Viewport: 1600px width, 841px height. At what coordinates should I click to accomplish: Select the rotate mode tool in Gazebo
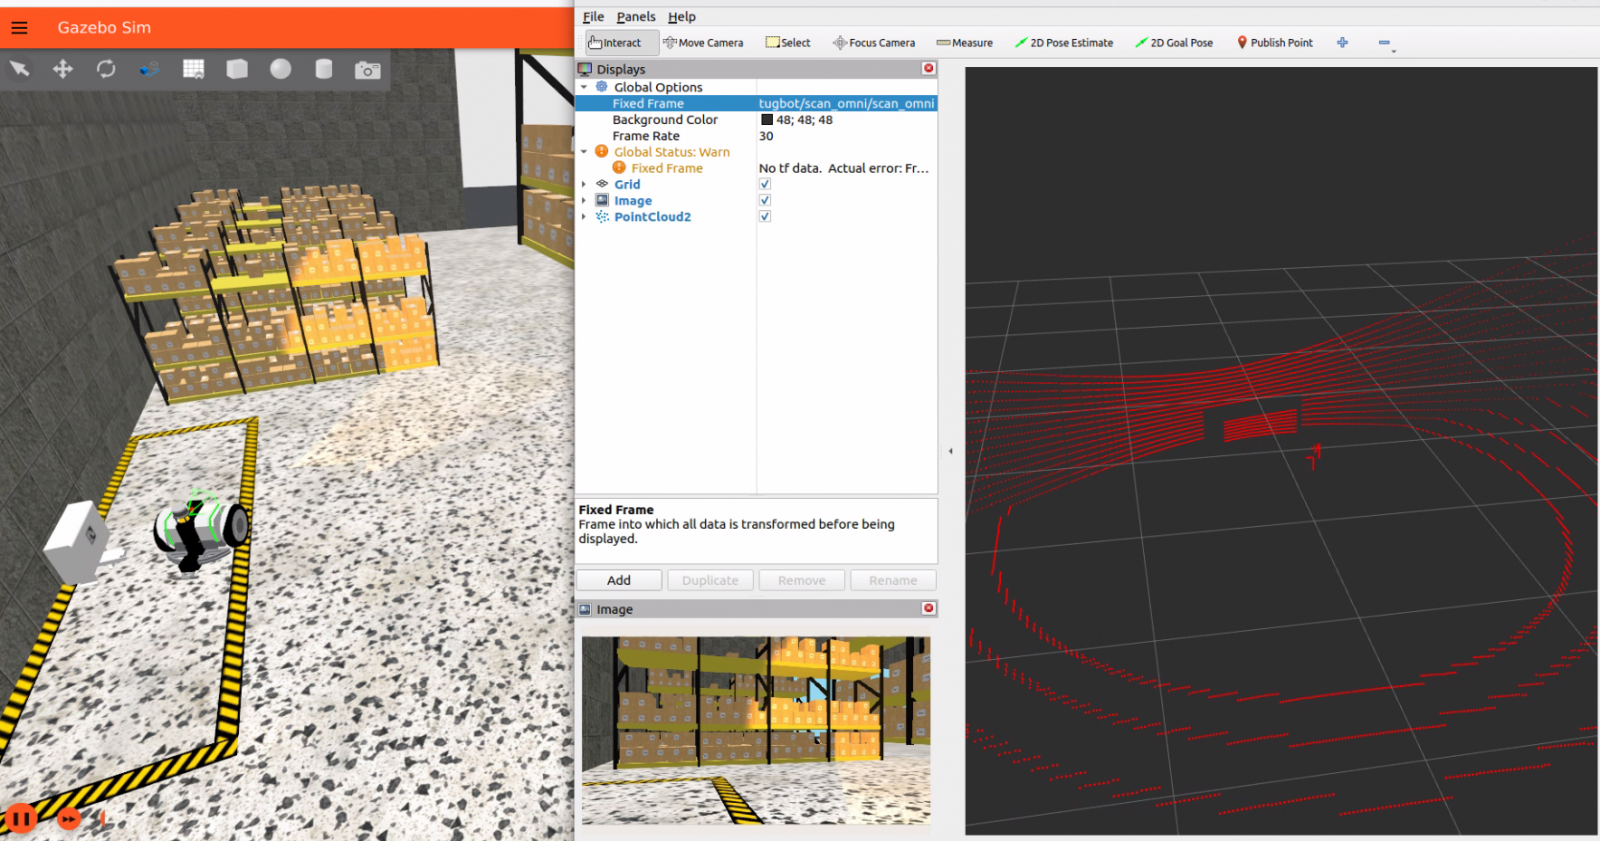[x=106, y=69]
